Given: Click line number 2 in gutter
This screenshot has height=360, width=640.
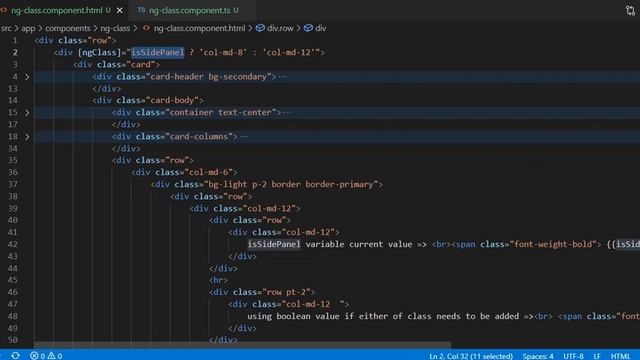Looking at the screenshot, I should point(15,52).
